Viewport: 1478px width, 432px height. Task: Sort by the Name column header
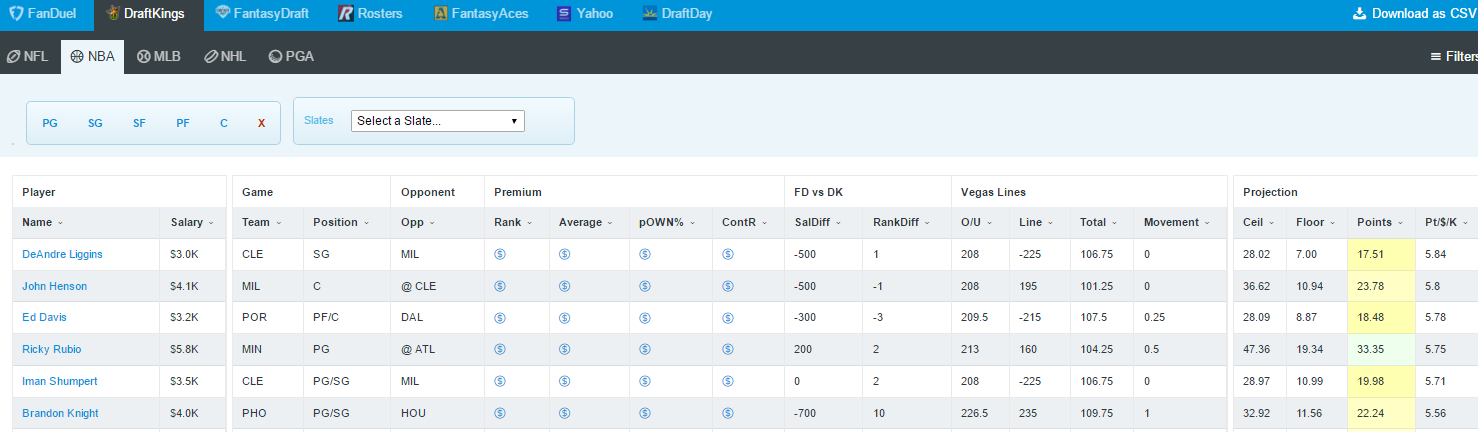43,222
